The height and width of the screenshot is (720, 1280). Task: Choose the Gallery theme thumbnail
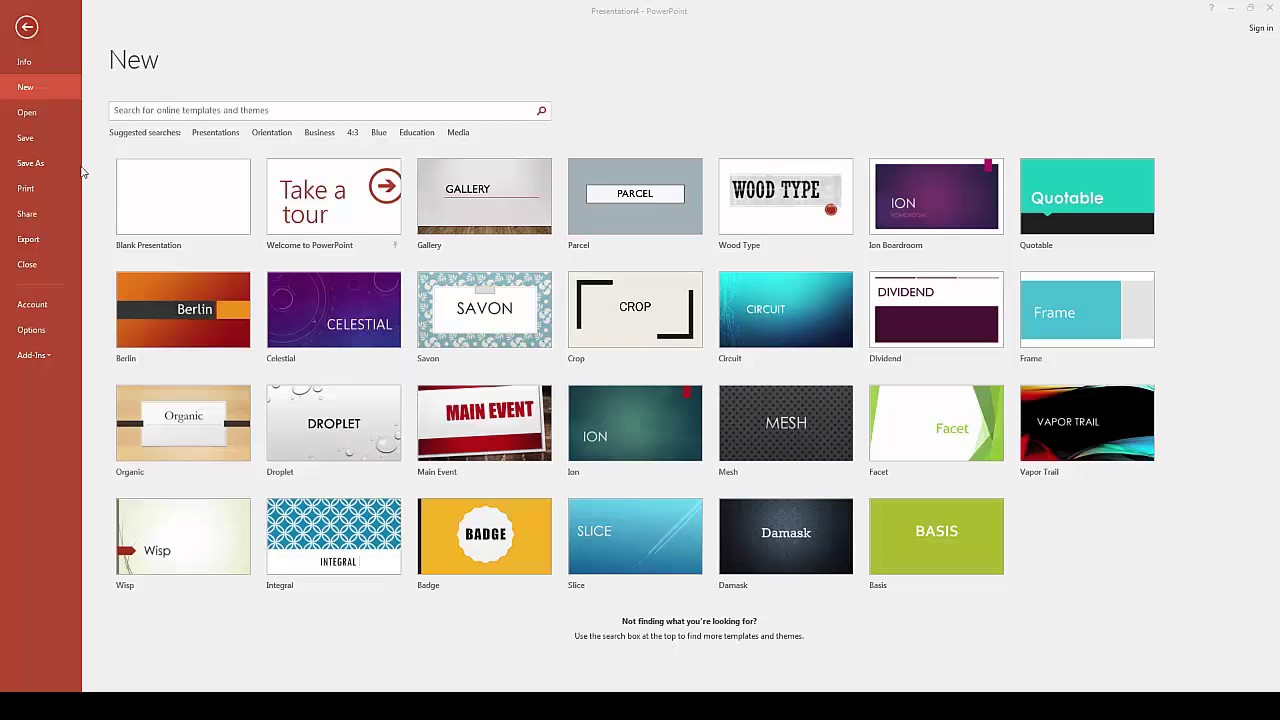tap(484, 196)
